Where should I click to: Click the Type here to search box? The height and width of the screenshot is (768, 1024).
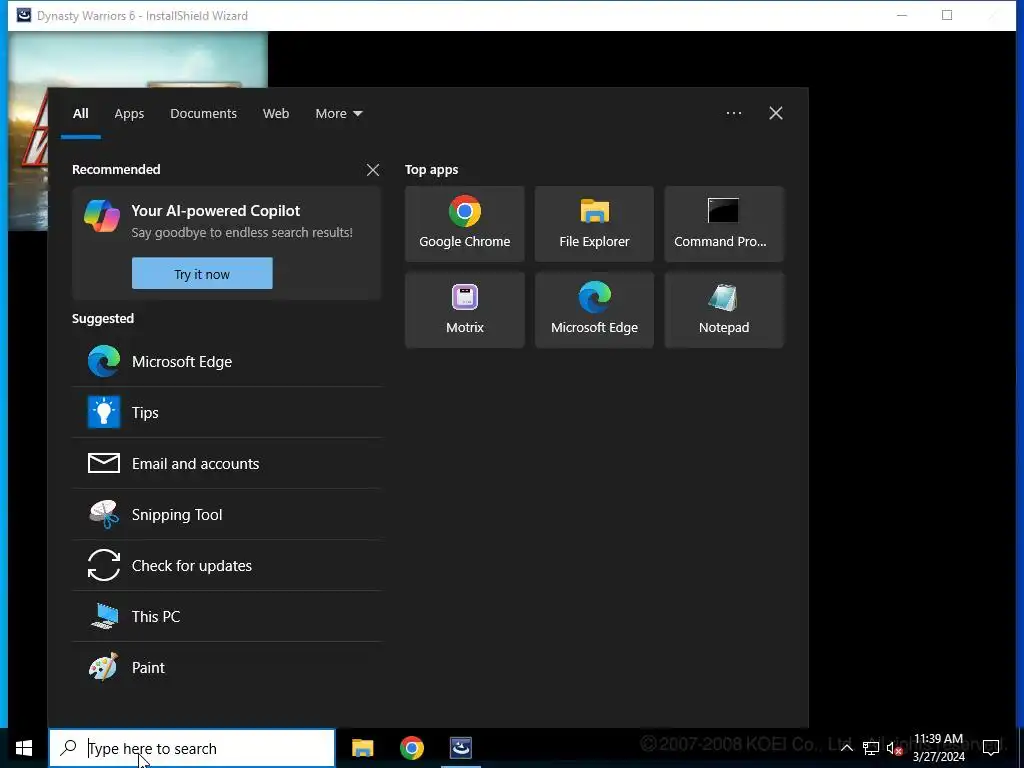(192, 748)
